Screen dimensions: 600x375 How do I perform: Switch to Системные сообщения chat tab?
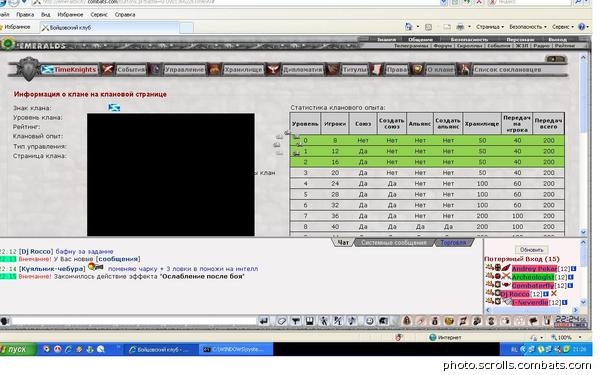coord(394,243)
